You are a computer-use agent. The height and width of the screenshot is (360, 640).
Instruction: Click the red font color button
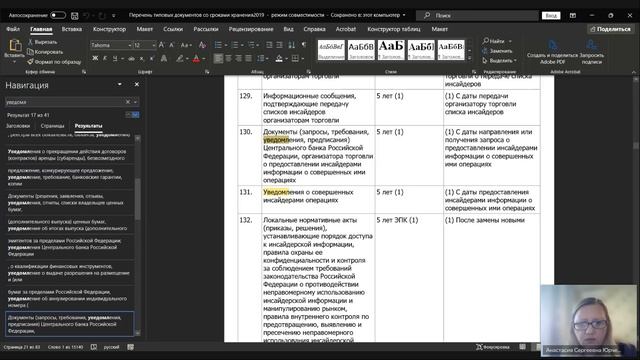pos(196,59)
